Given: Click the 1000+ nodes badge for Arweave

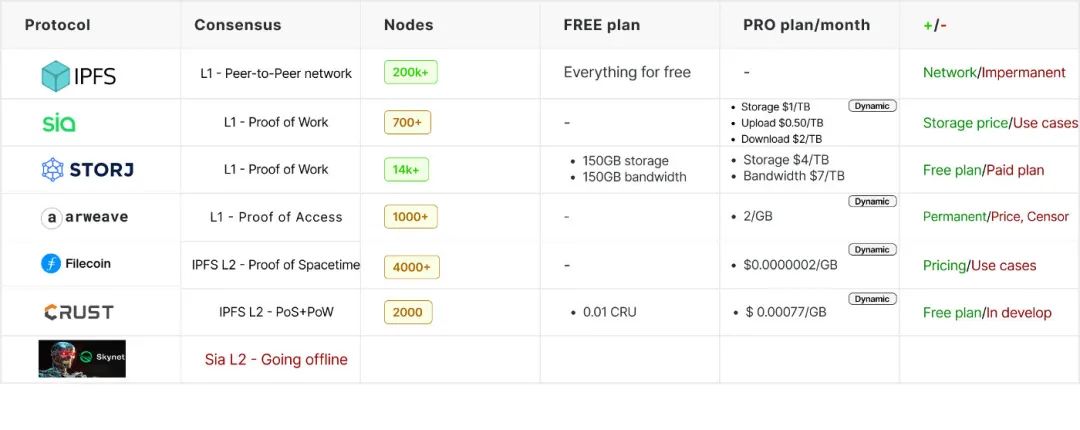Looking at the screenshot, I should point(411,217).
